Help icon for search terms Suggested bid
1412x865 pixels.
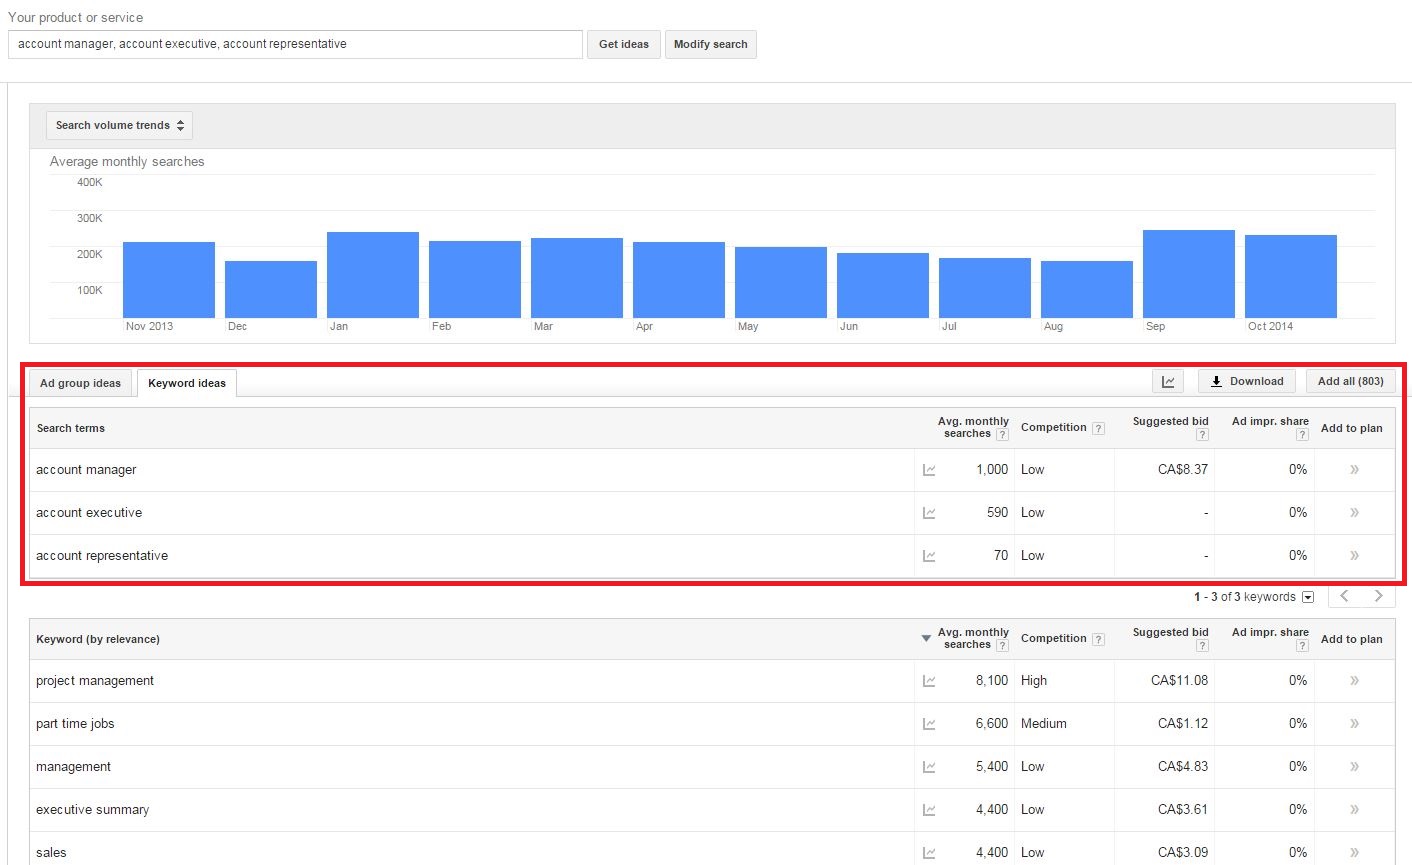pyautogui.click(x=1202, y=434)
